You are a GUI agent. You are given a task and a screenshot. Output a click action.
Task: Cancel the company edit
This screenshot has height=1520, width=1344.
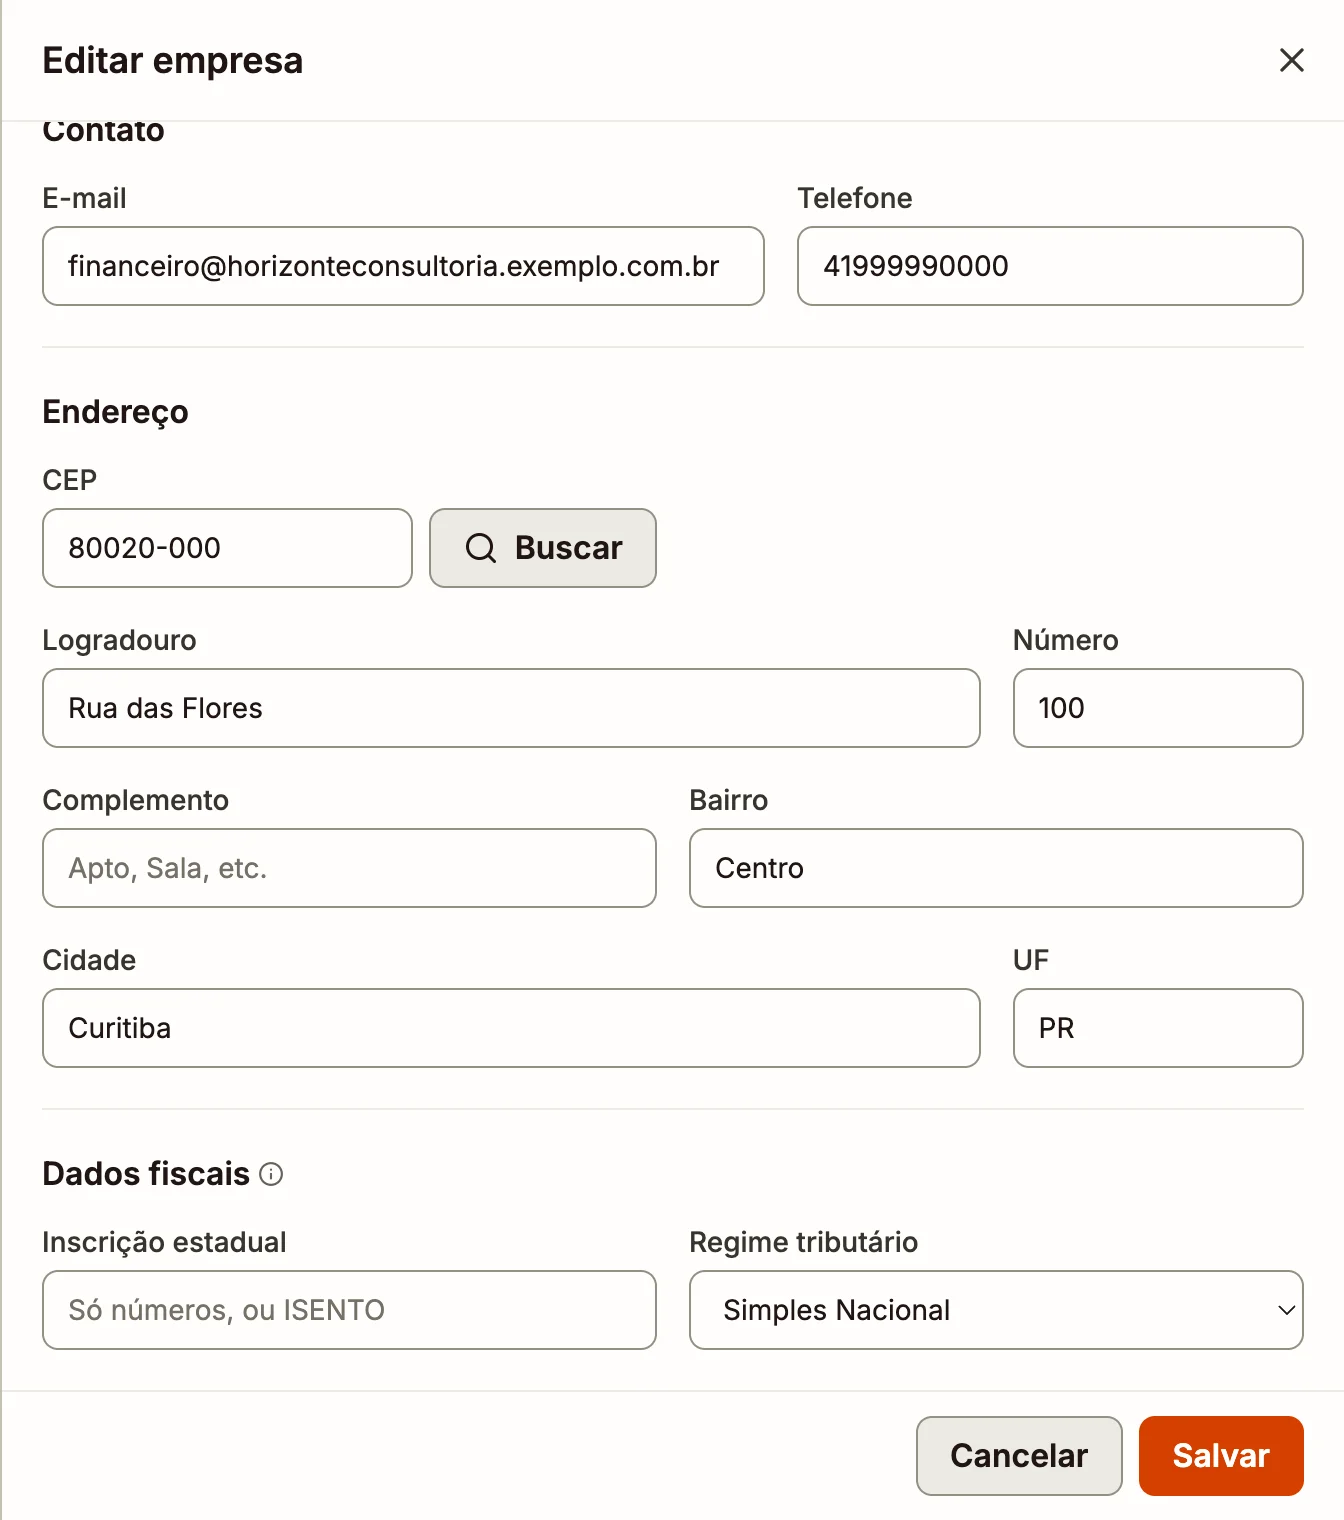coord(1019,1456)
